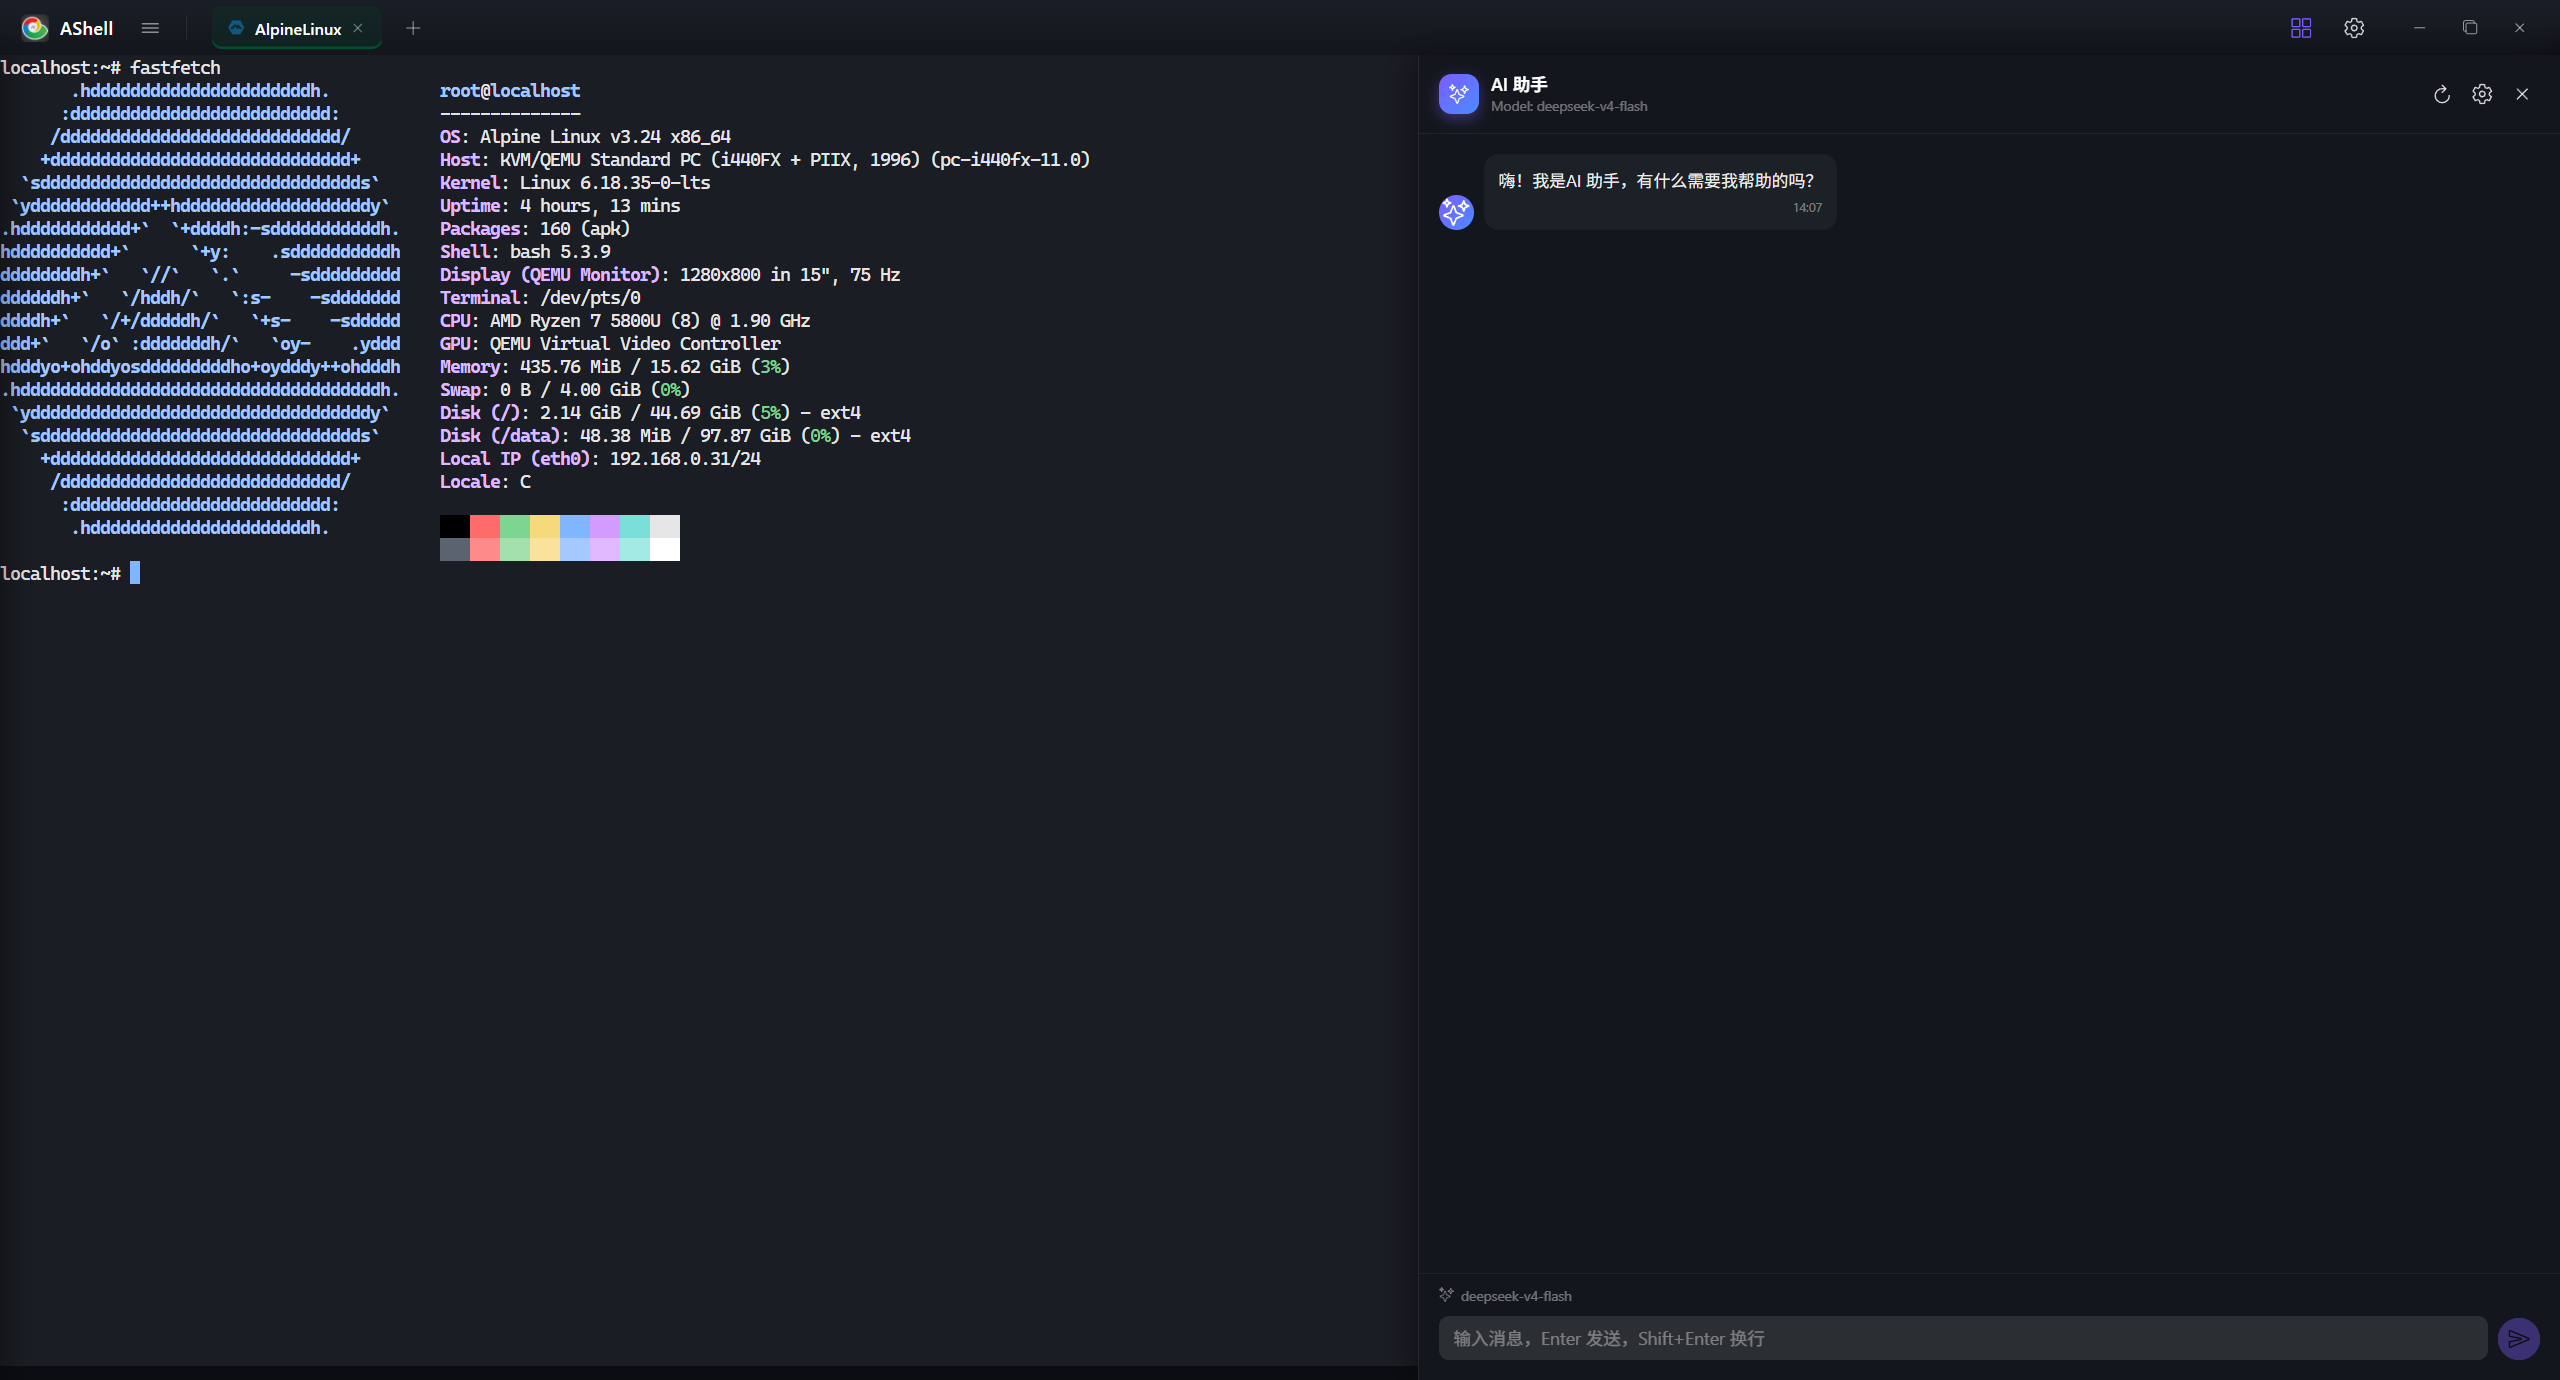Select deepseek-v4-flash model above input

click(1505, 1295)
